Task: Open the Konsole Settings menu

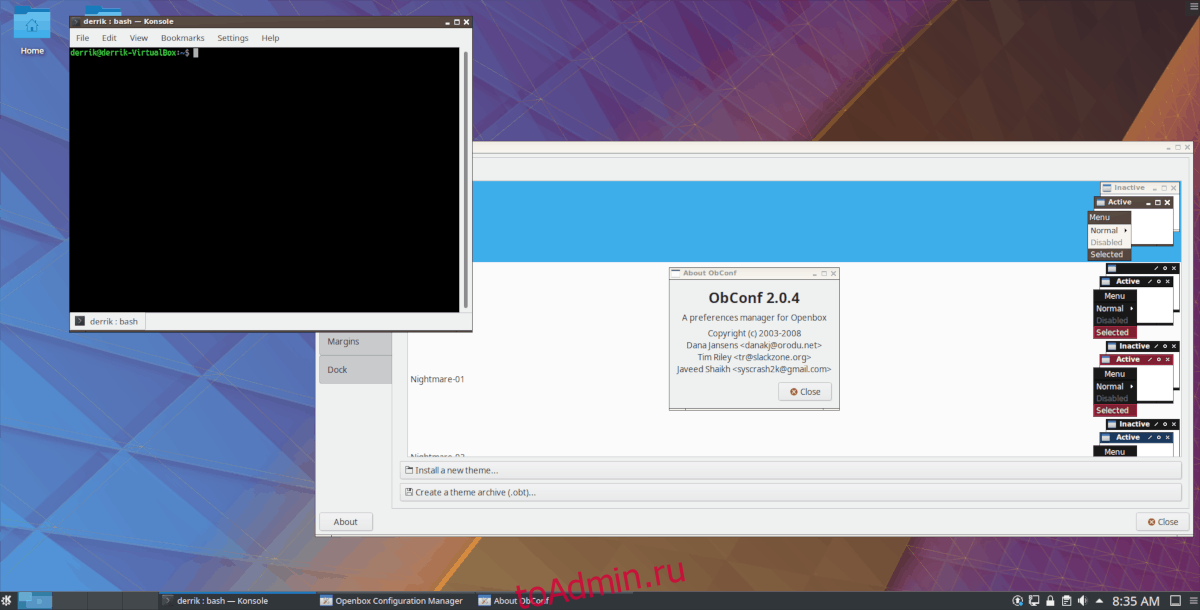Action: (x=232, y=38)
